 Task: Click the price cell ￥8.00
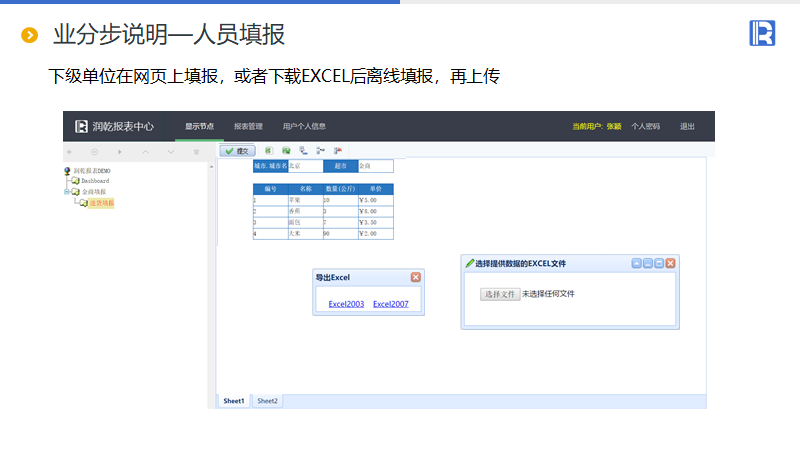coord(376,211)
